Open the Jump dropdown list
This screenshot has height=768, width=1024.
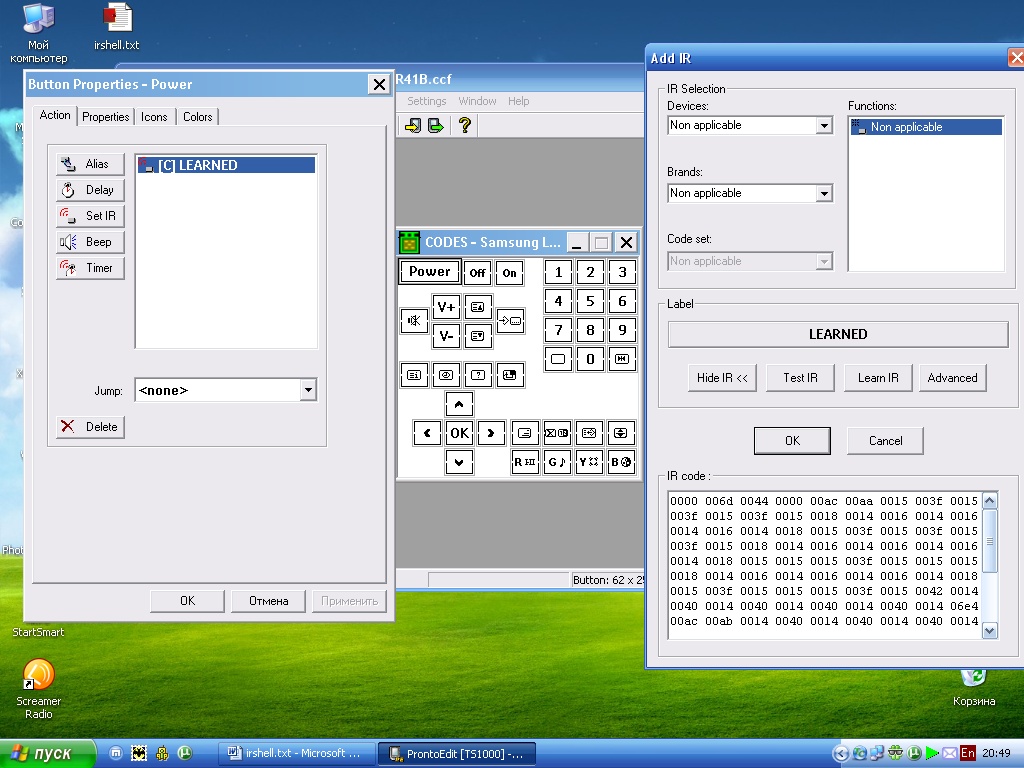308,391
